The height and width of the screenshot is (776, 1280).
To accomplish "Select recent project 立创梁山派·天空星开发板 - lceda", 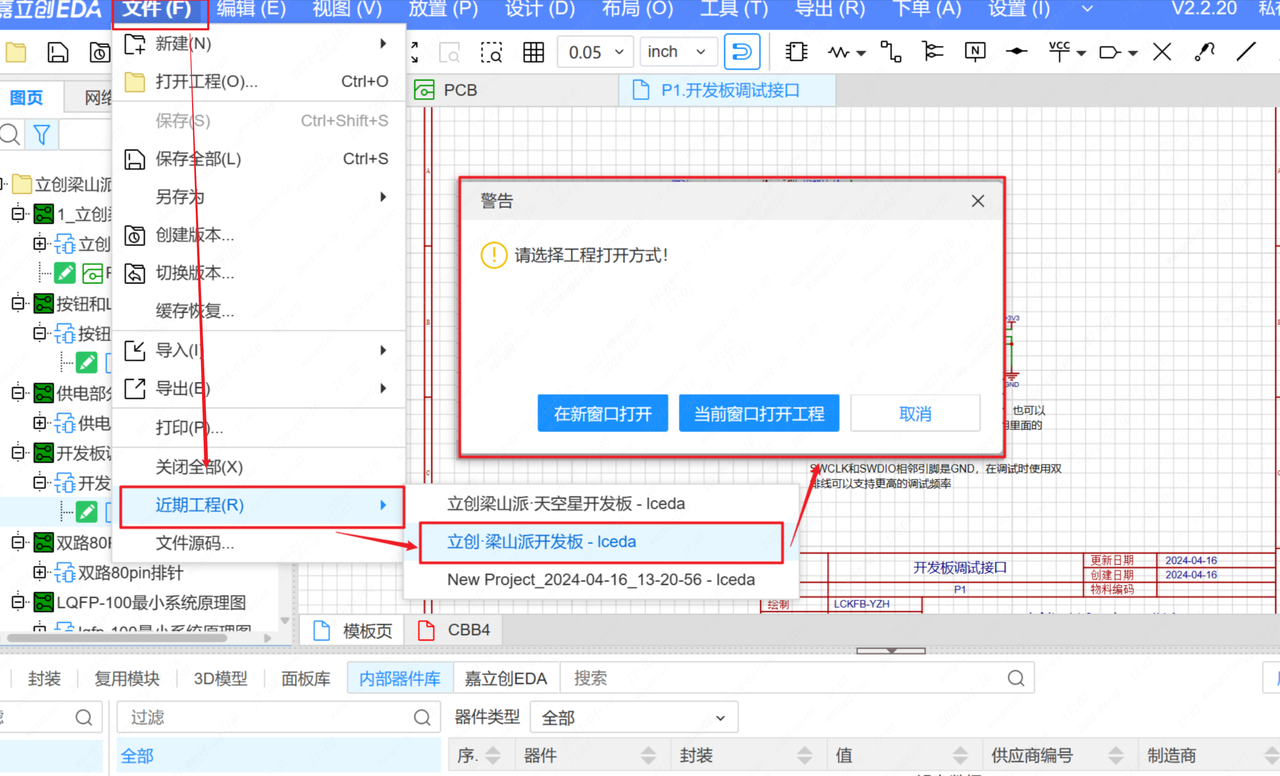I will point(600,504).
